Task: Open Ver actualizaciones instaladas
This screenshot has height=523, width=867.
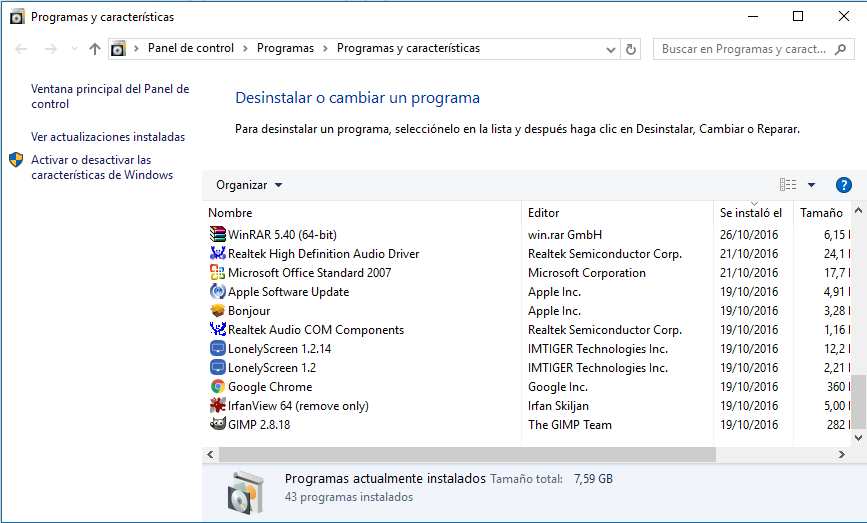Action: (x=108, y=137)
